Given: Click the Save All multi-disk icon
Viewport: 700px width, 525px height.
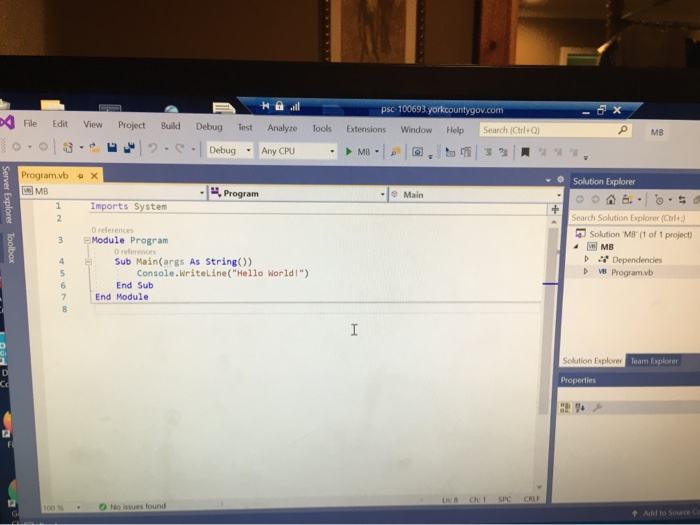Looking at the screenshot, I should (x=129, y=147).
